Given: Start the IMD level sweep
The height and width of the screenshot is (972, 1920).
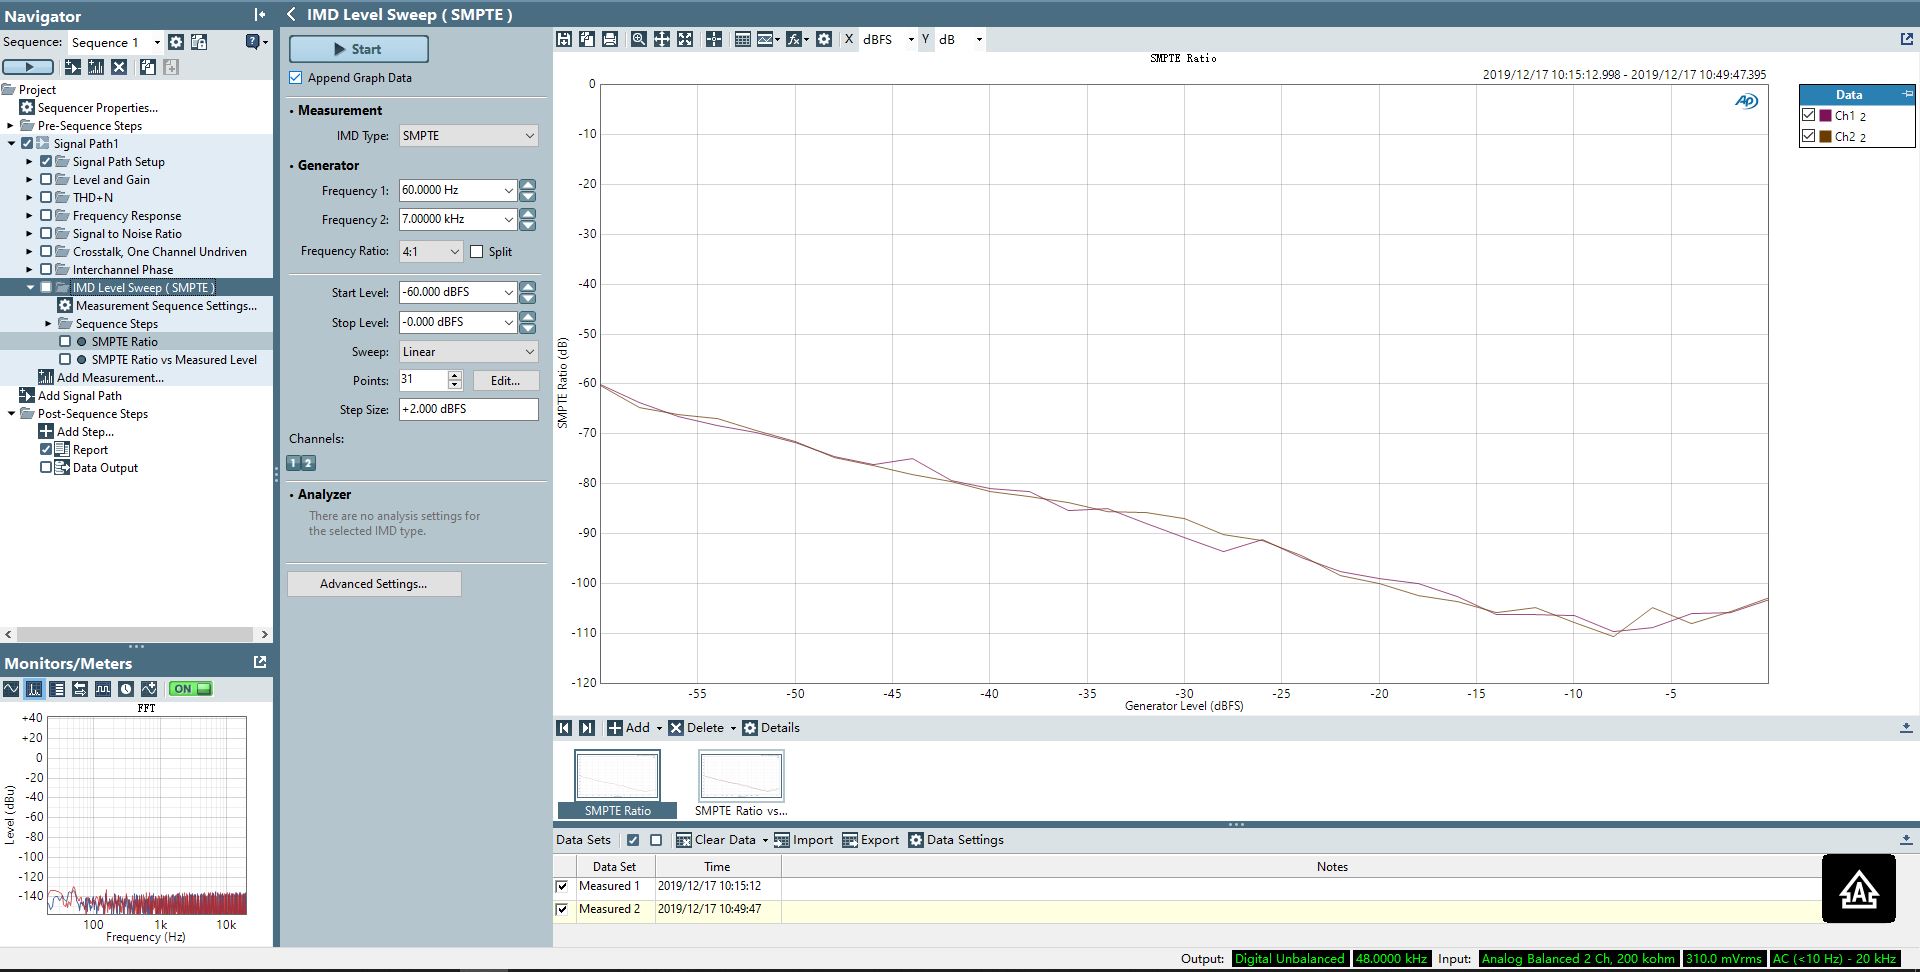Looking at the screenshot, I should pos(359,49).
